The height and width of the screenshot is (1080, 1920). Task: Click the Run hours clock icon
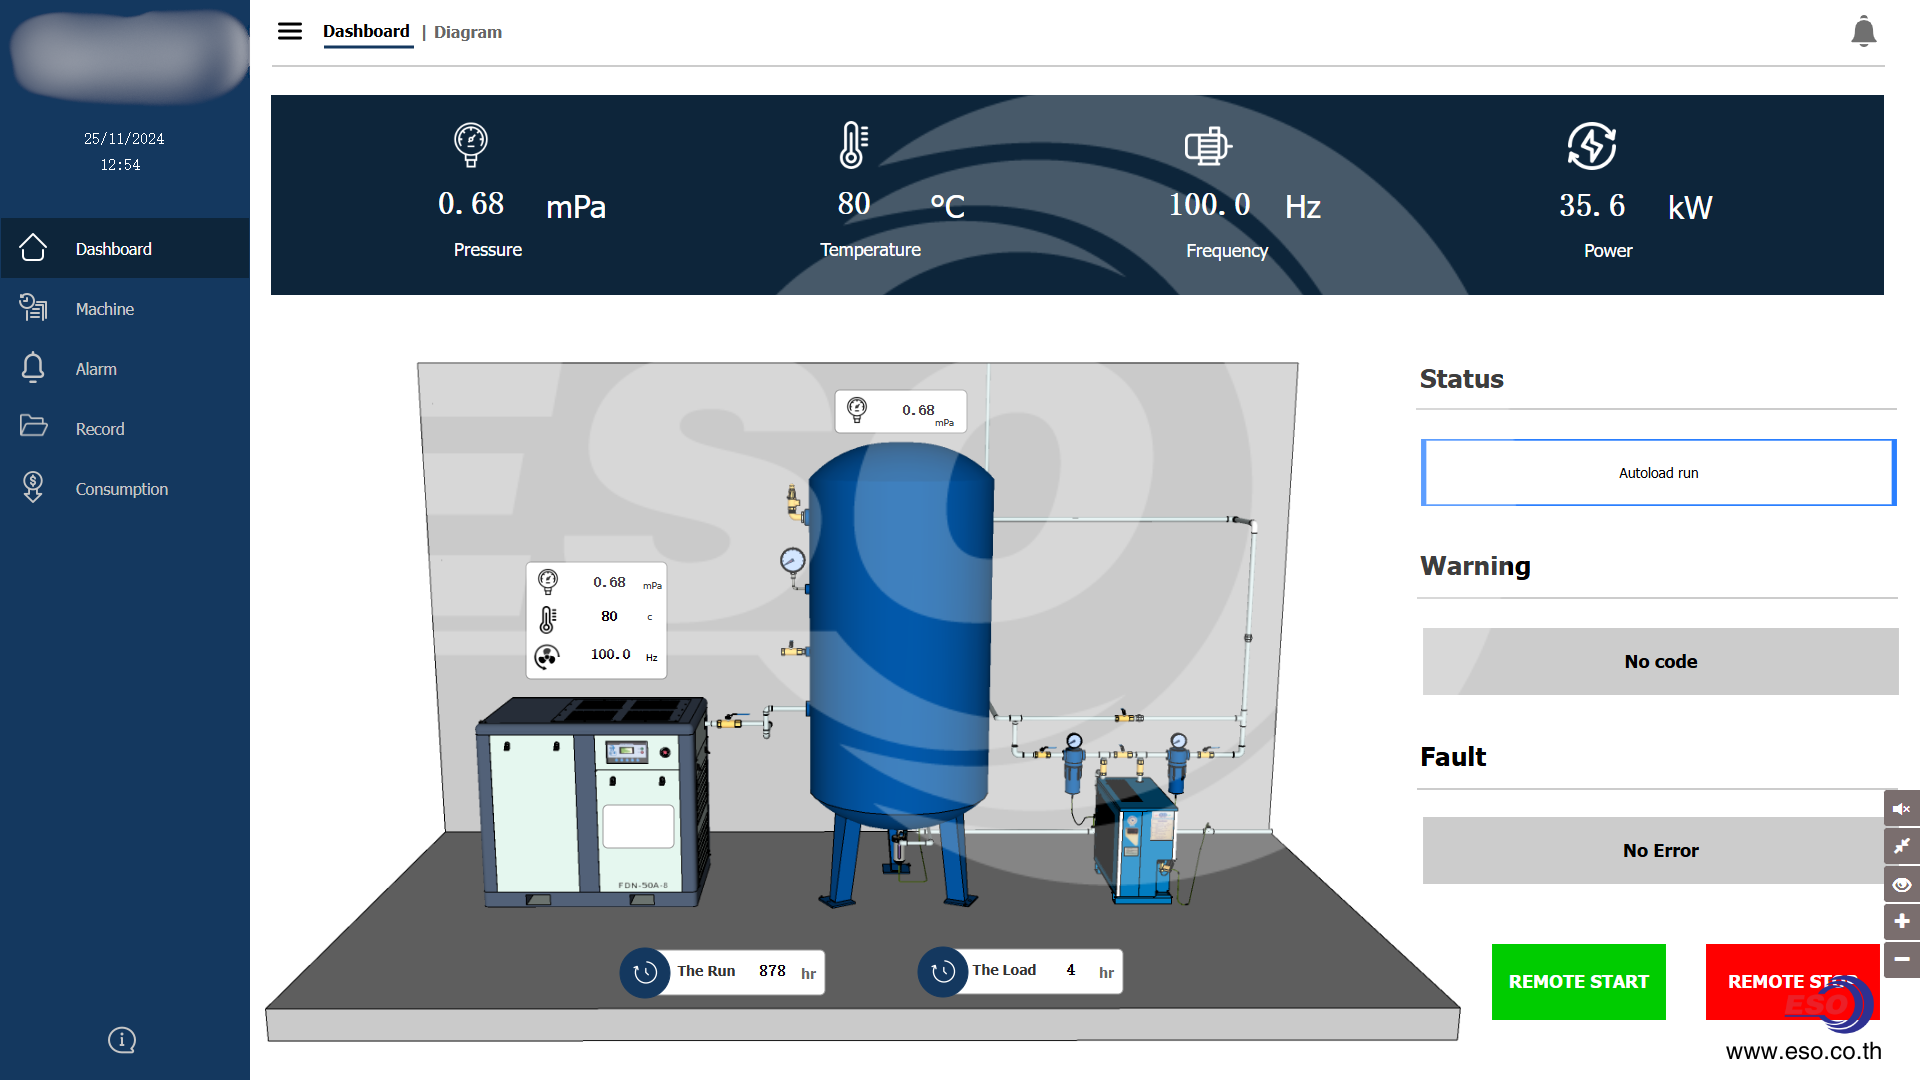(645, 972)
